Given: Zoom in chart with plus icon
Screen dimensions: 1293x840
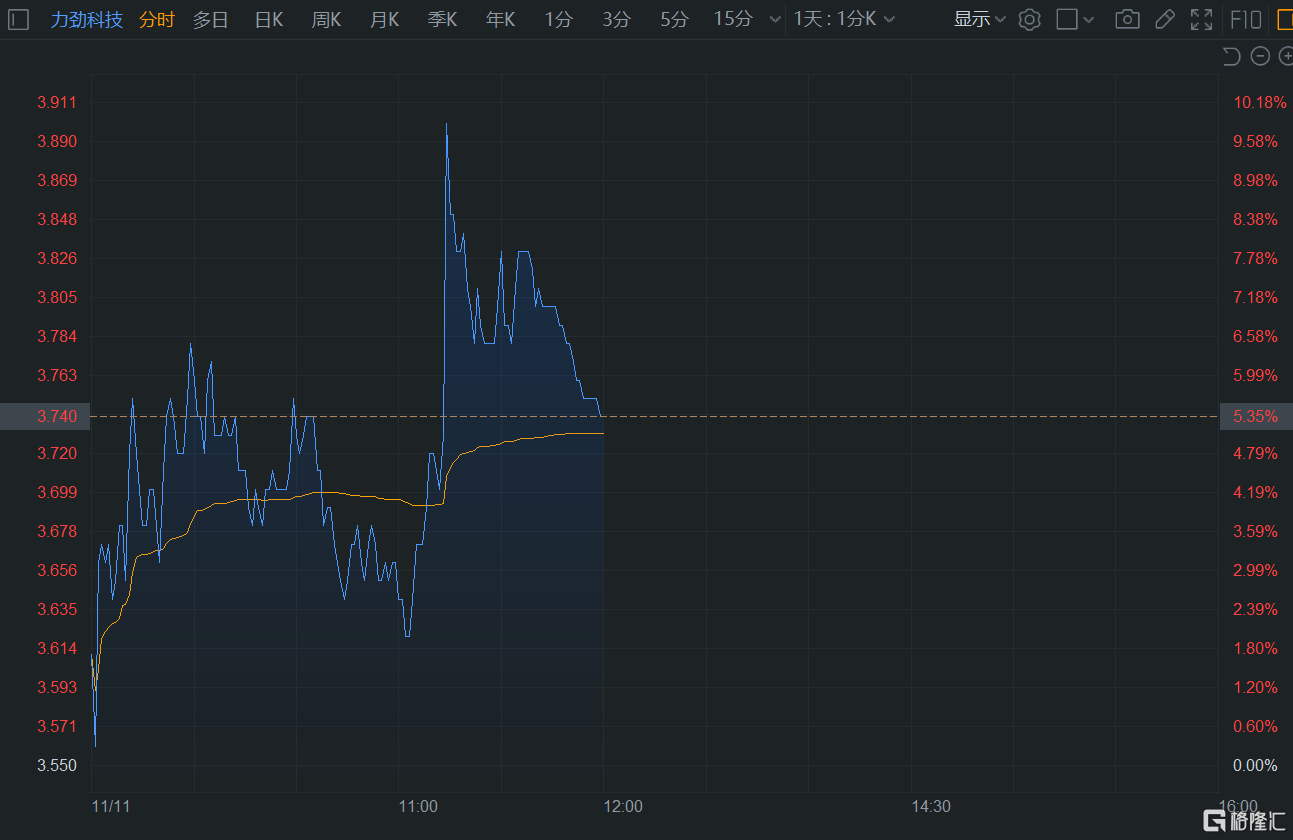Looking at the screenshot, I should 1286,56.
